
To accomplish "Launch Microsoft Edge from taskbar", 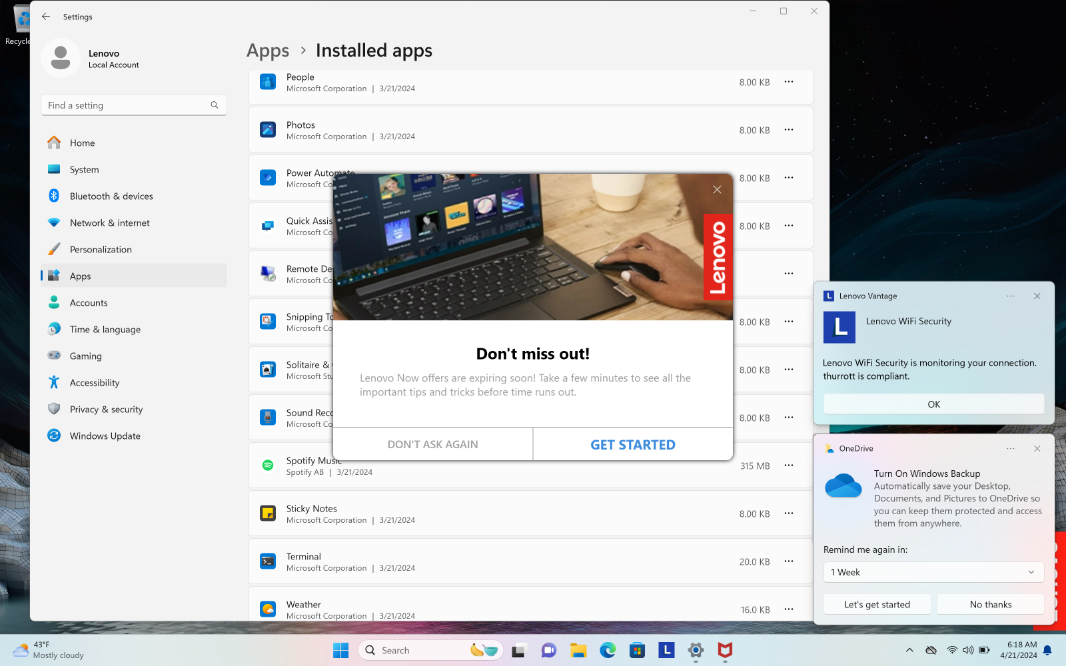I will [607, 650].
